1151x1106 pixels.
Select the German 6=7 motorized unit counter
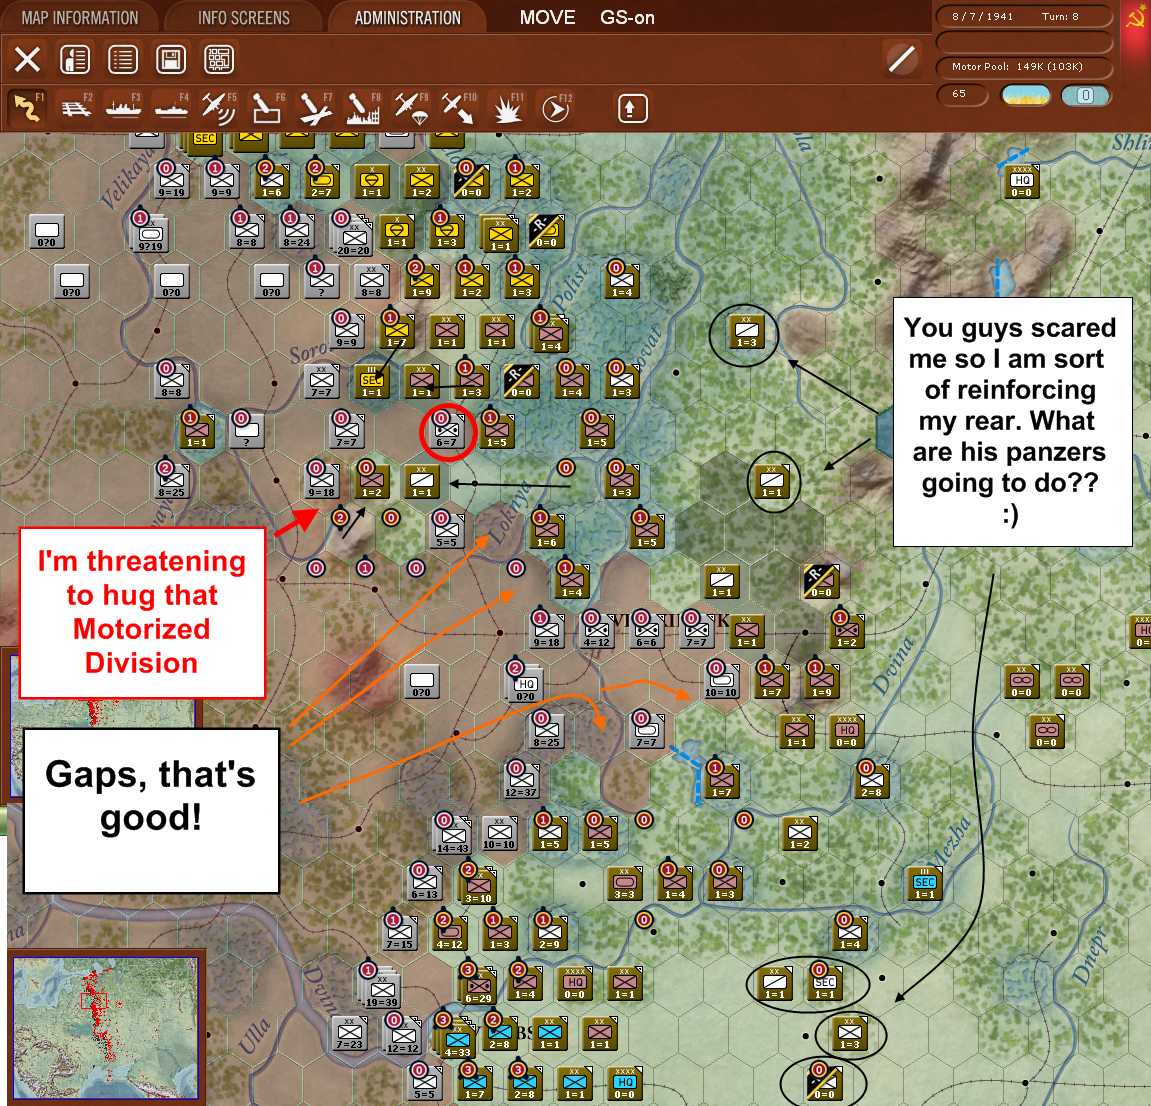coord(447,433)
